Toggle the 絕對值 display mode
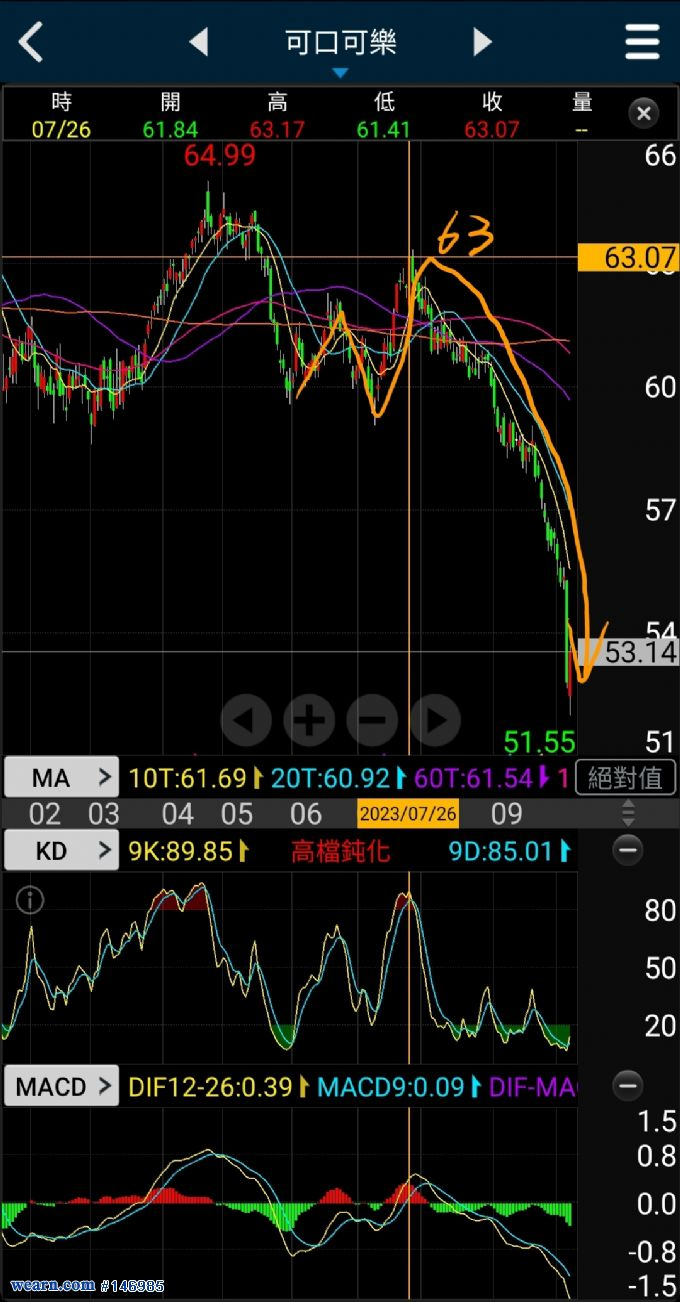The height and width of the screenshot is (1302, 680). (x=626, y=778)
